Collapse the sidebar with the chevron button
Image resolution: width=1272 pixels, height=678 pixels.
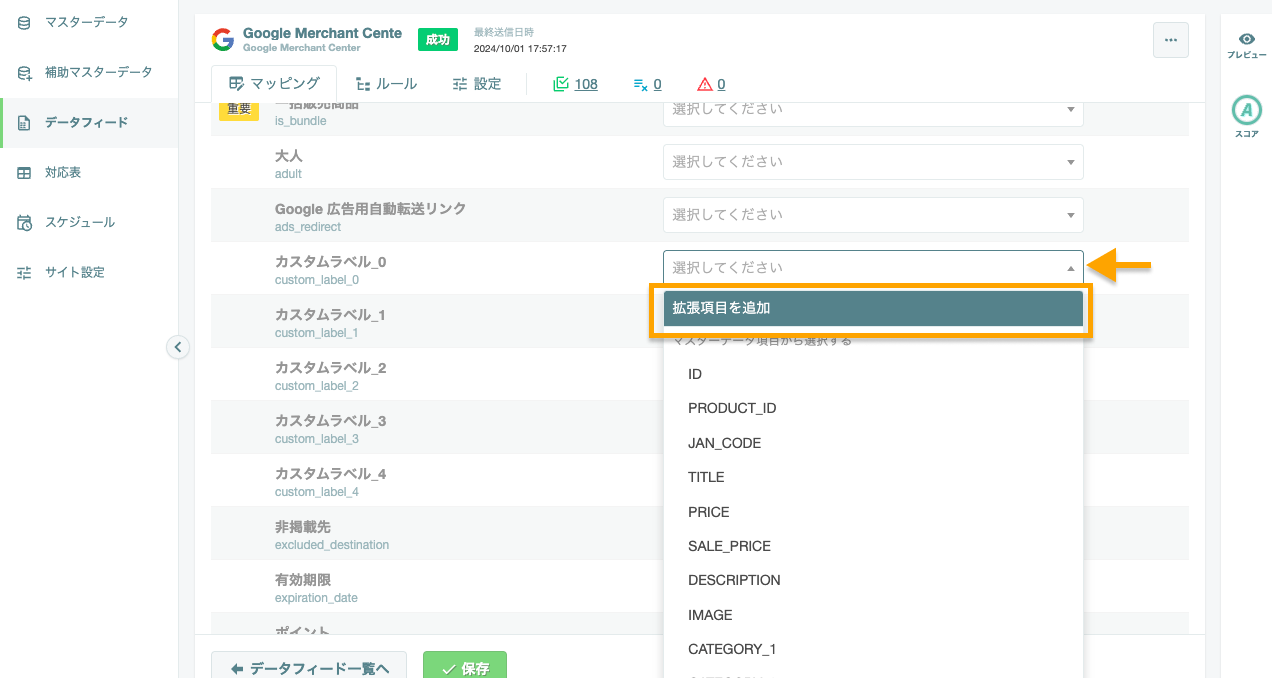tap(178, 347)
